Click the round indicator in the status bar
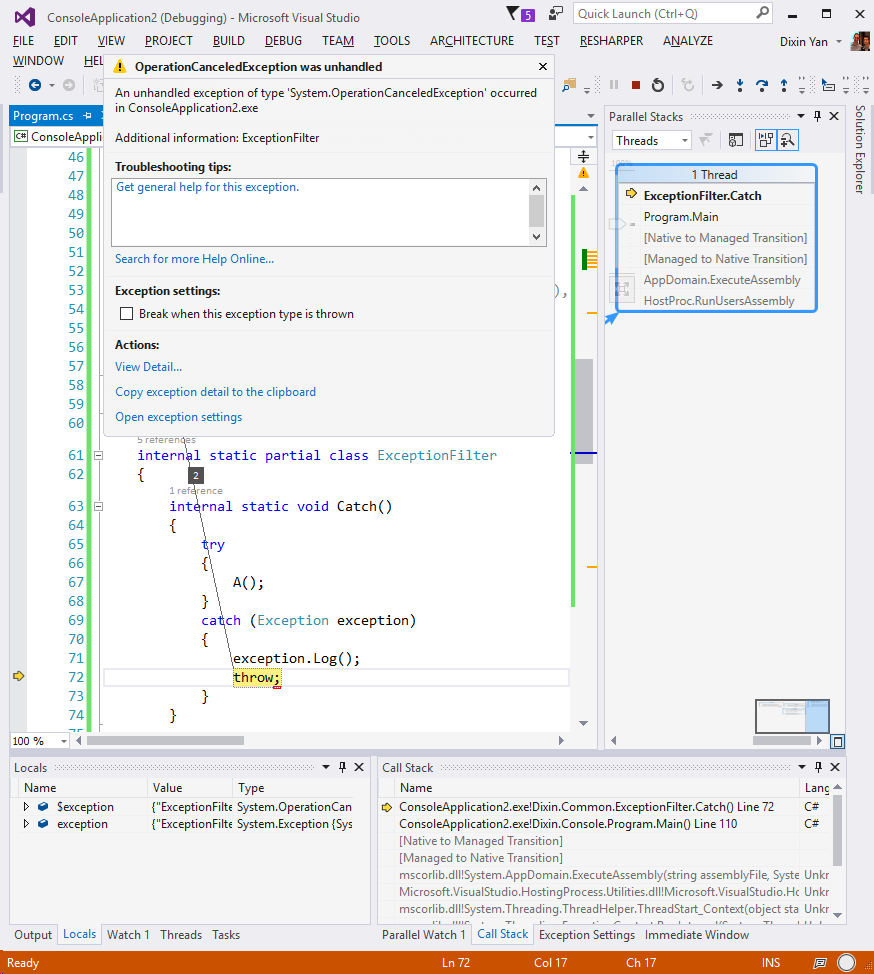 click(x=846, y=962)
